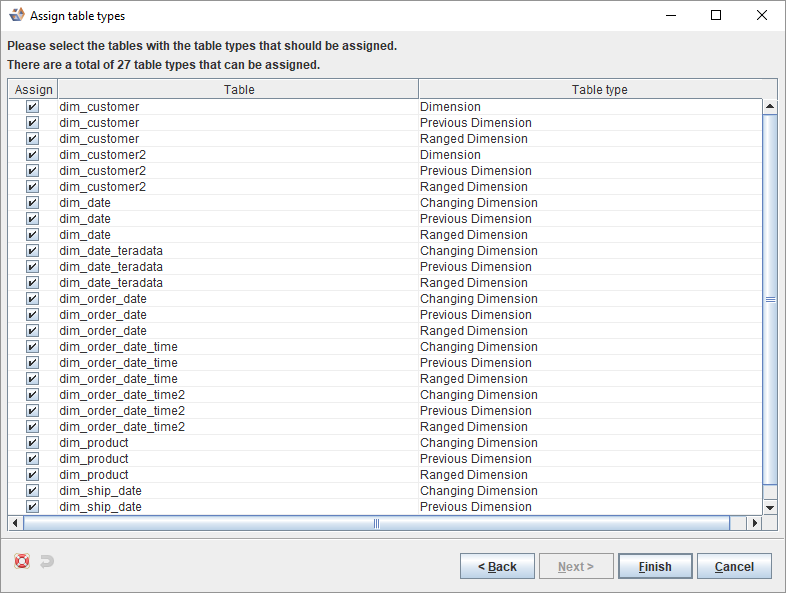786x593 pixels.
Task: Uncheck dim_order_date_time Previous Dimension checkbox
Action: [x=32, y=363]
